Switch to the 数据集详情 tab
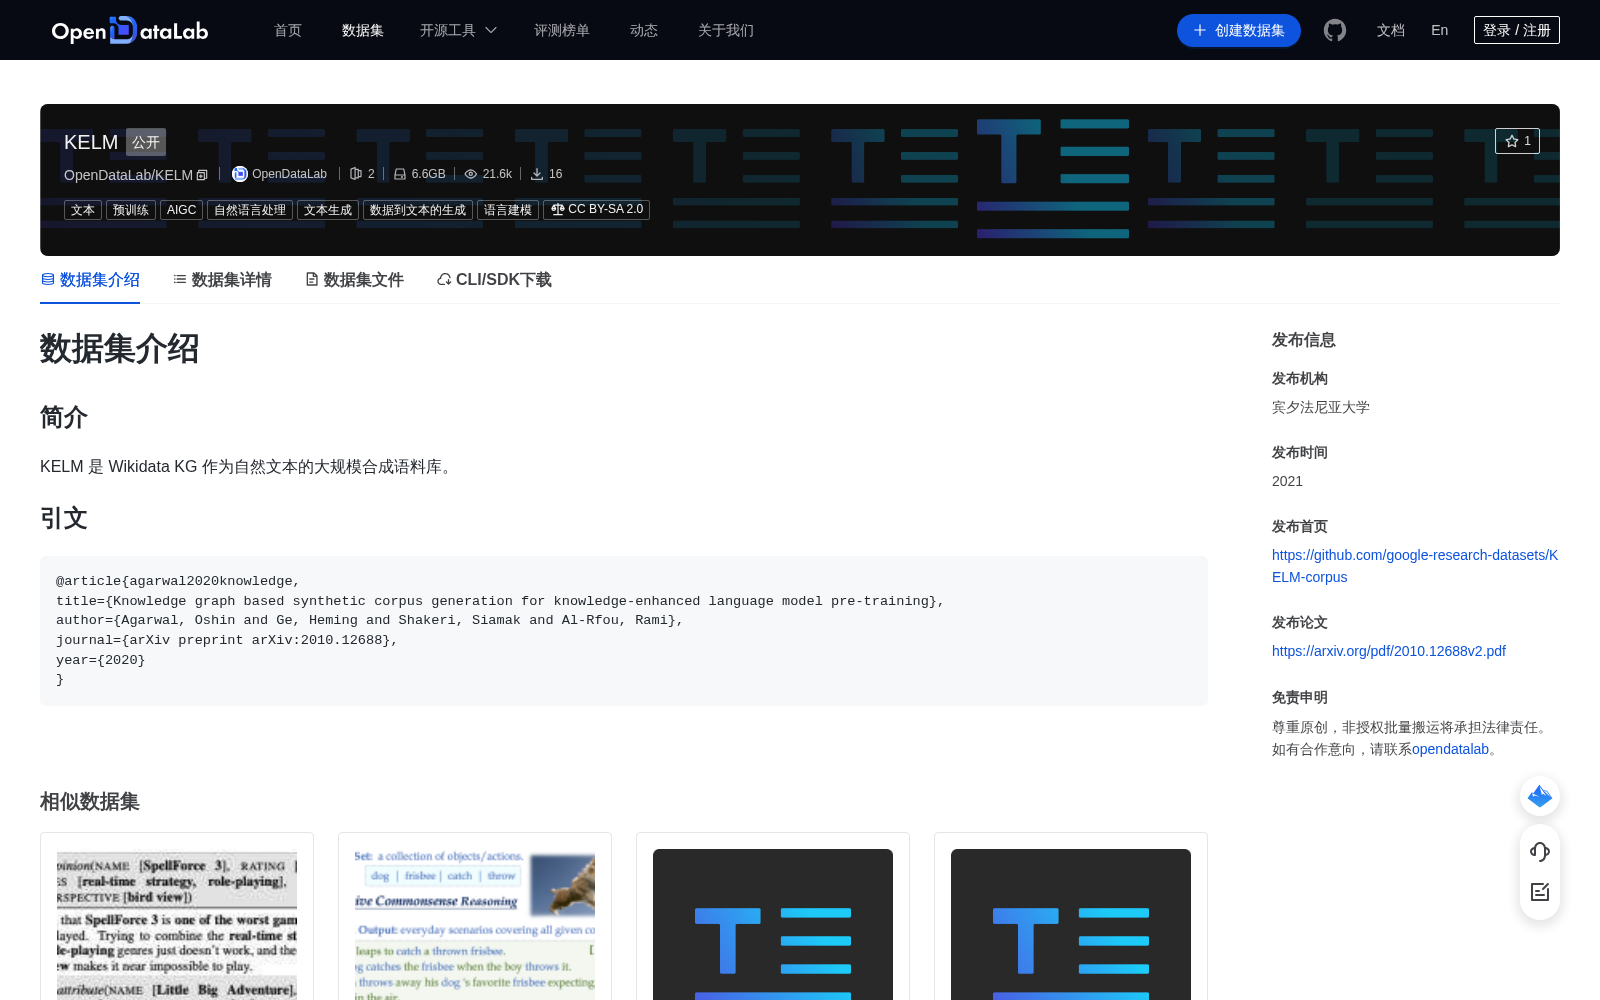The height and width of the screenshot is (1000, 1600). coord(222,280)
